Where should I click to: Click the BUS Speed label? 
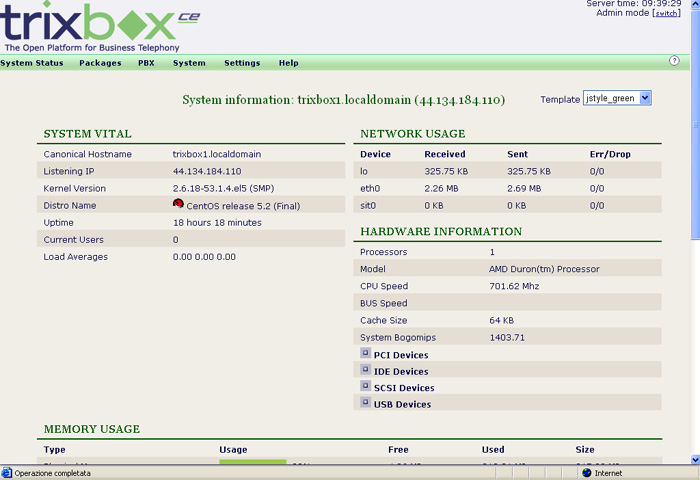tap(383, 303)
